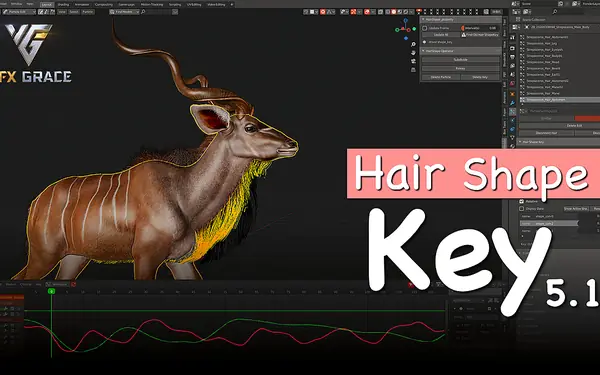The height and width of the screenshot is (375, 600).
Task: Click the Rekey button
Action: [x=461, y=68]
